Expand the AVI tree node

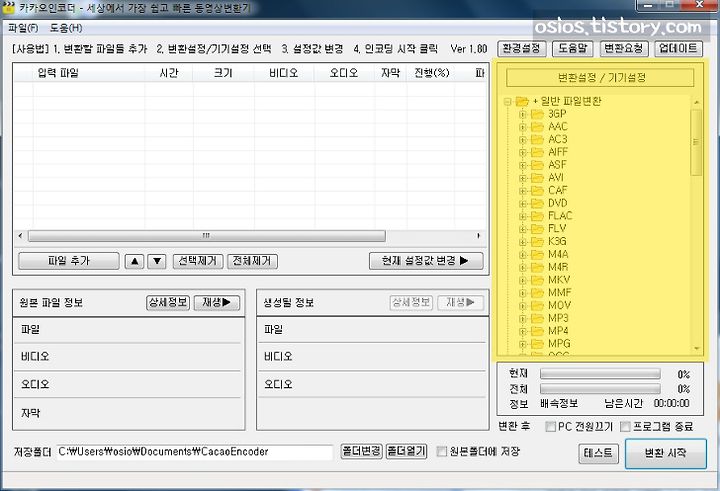[x=523, y=178]
